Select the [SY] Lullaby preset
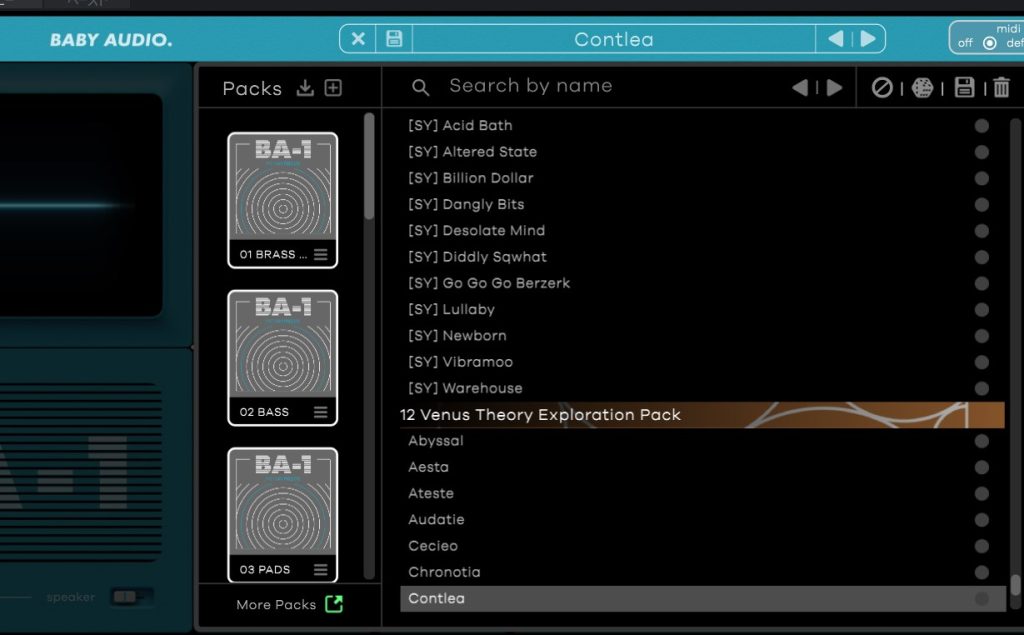Viewport: 1024px width, 635px height. pos(451,310)
